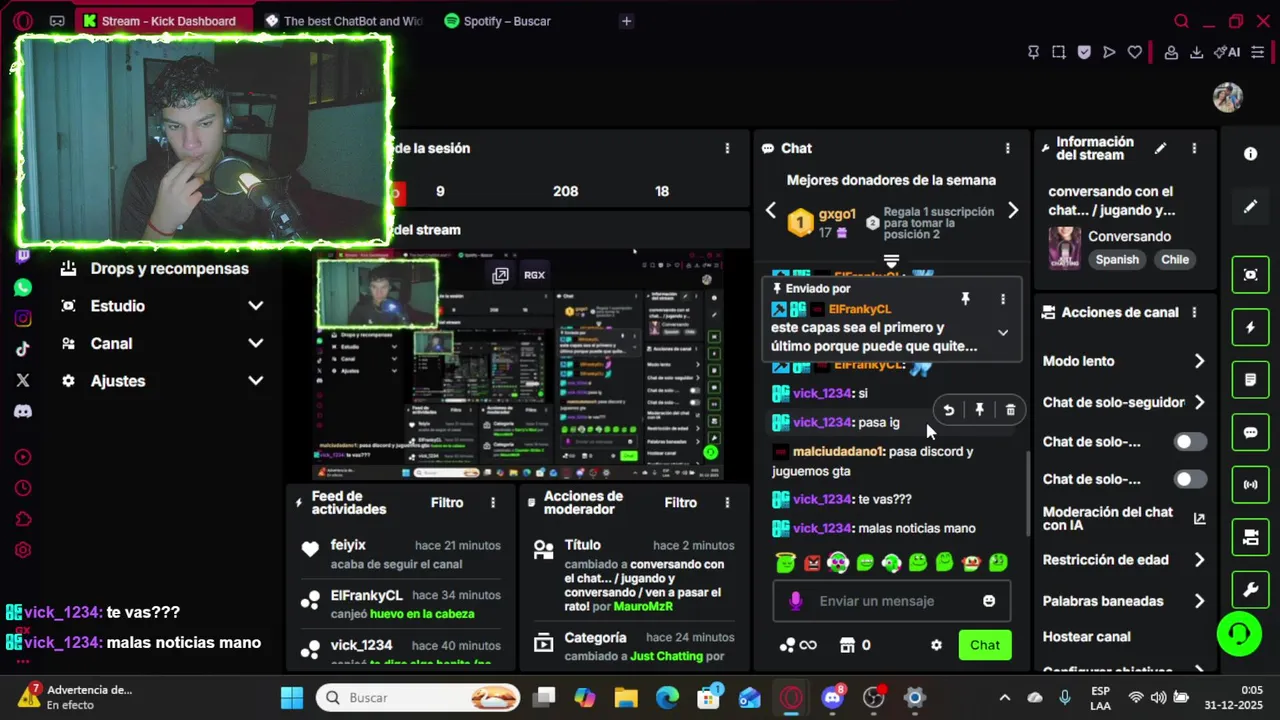The image size is (1280, 720).
Task: Open X (Twitter) from the Opera sidebar
Action: pyautogui.click(x=23, y=380)
